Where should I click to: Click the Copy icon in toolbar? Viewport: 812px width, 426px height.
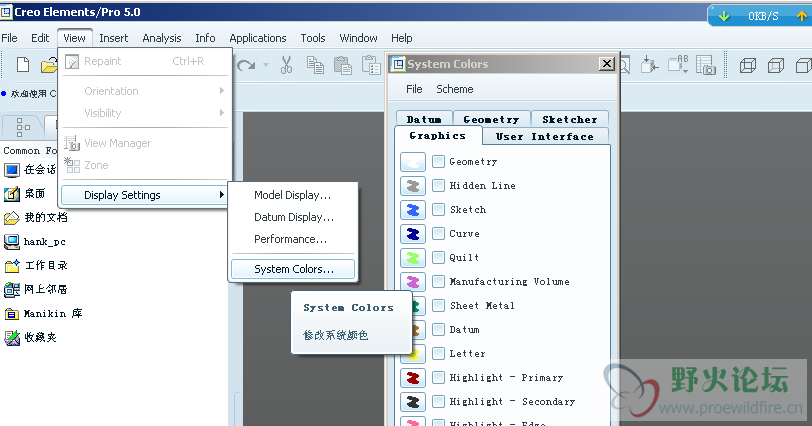click(x=315, y=65)
